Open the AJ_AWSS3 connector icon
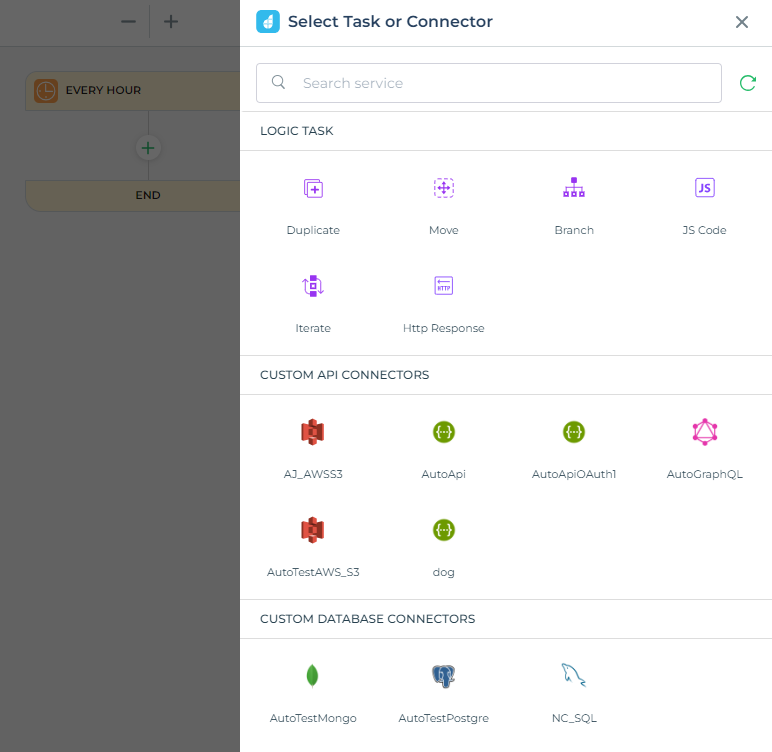Screen dimensions: 772x752 pos(313,432)
